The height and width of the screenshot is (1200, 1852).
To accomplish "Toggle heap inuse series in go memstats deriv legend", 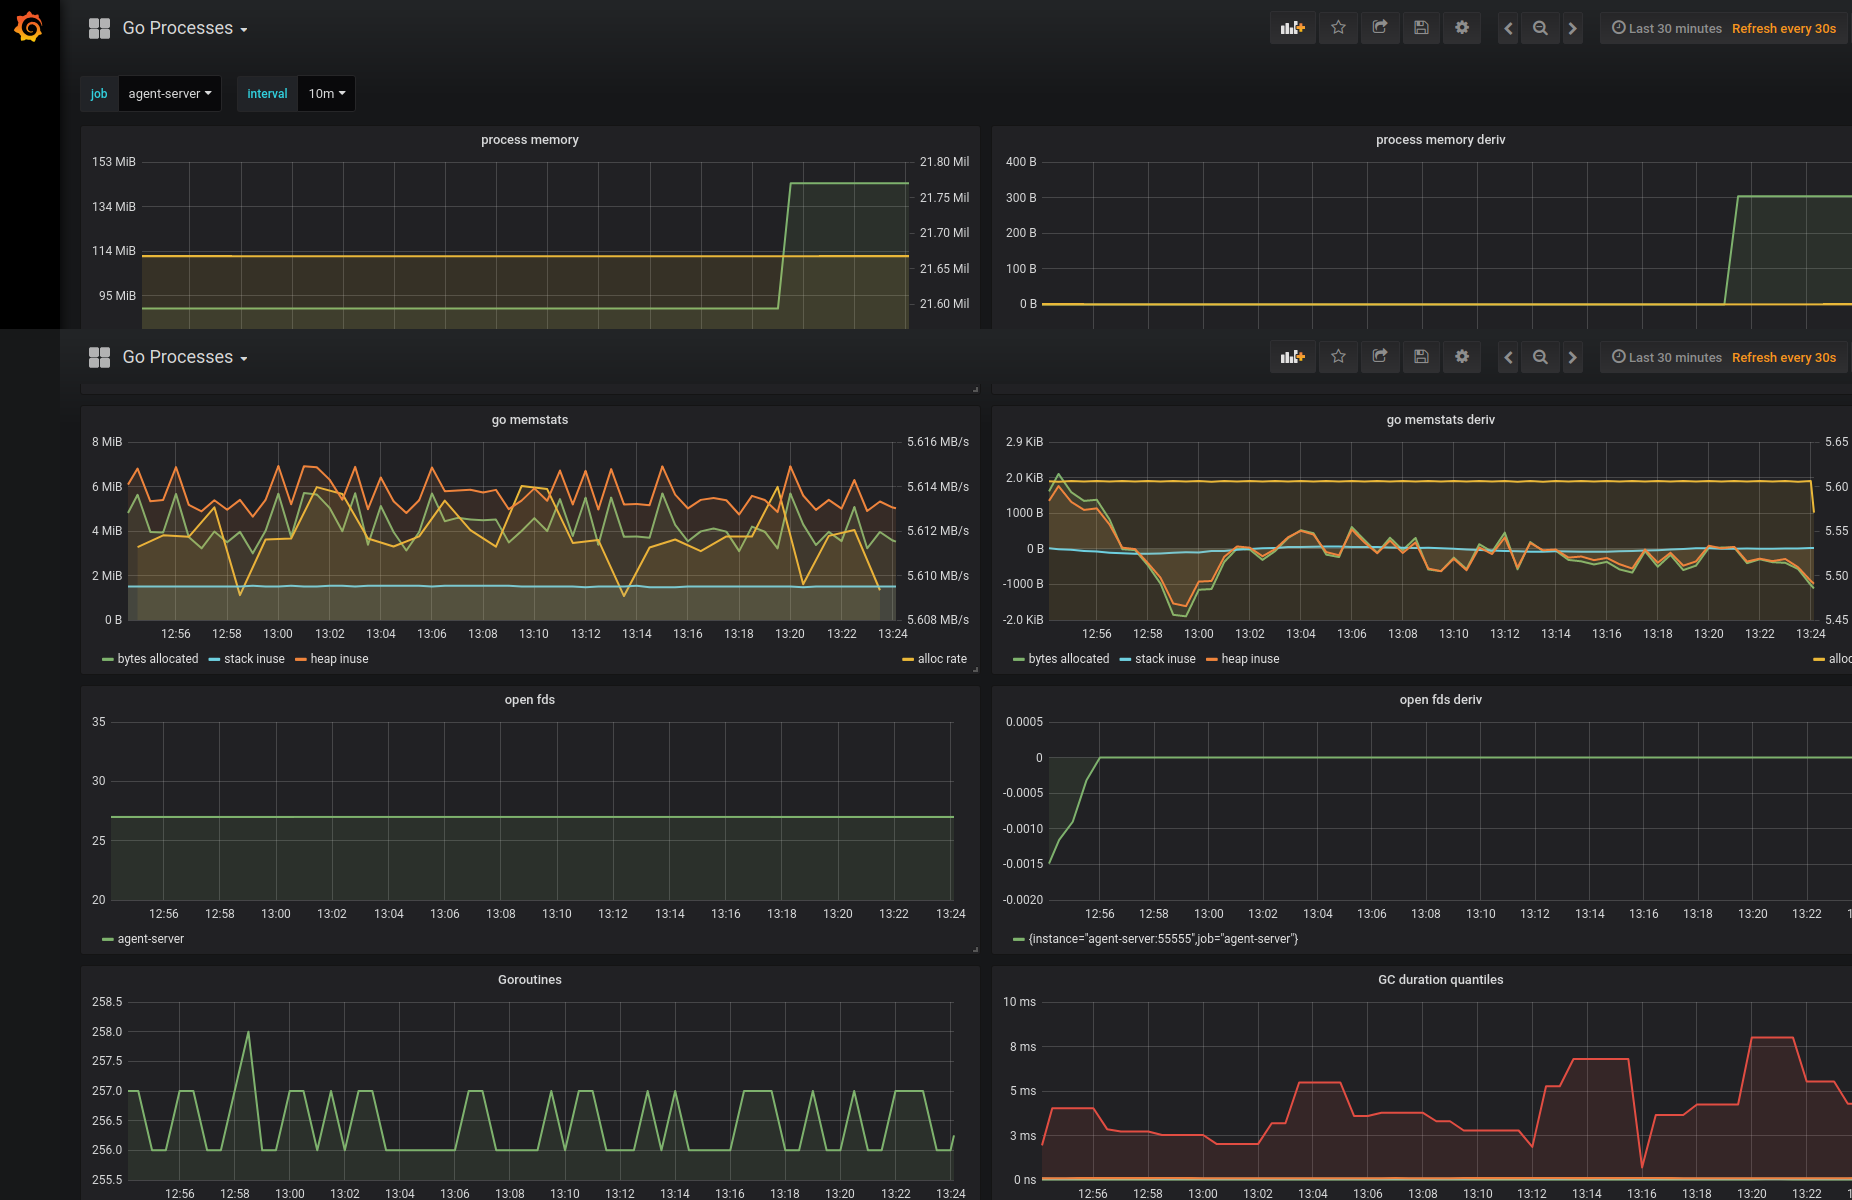I will (x=1250, y=659).
